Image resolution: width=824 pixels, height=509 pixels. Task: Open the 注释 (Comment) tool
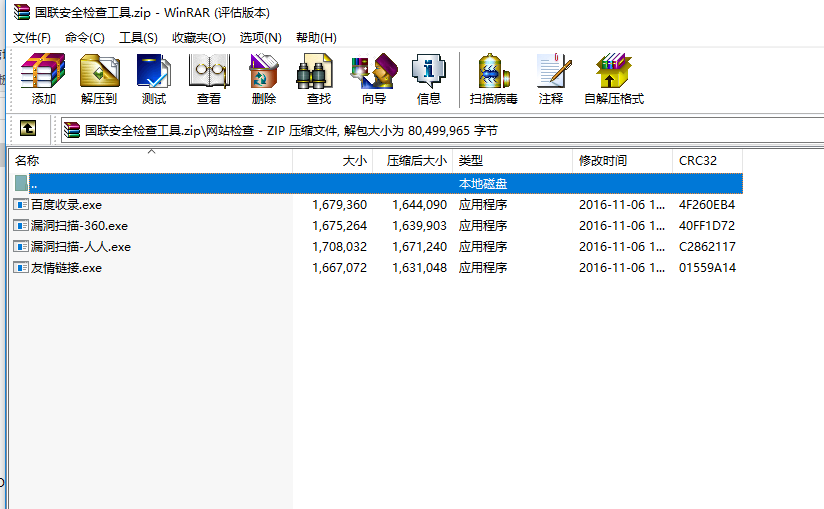553,70
